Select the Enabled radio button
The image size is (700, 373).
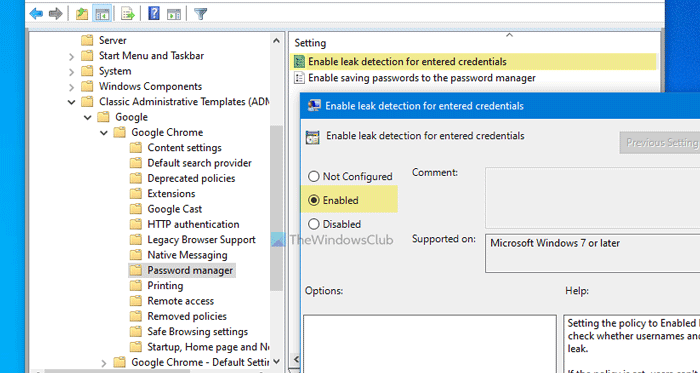(314, 200)
